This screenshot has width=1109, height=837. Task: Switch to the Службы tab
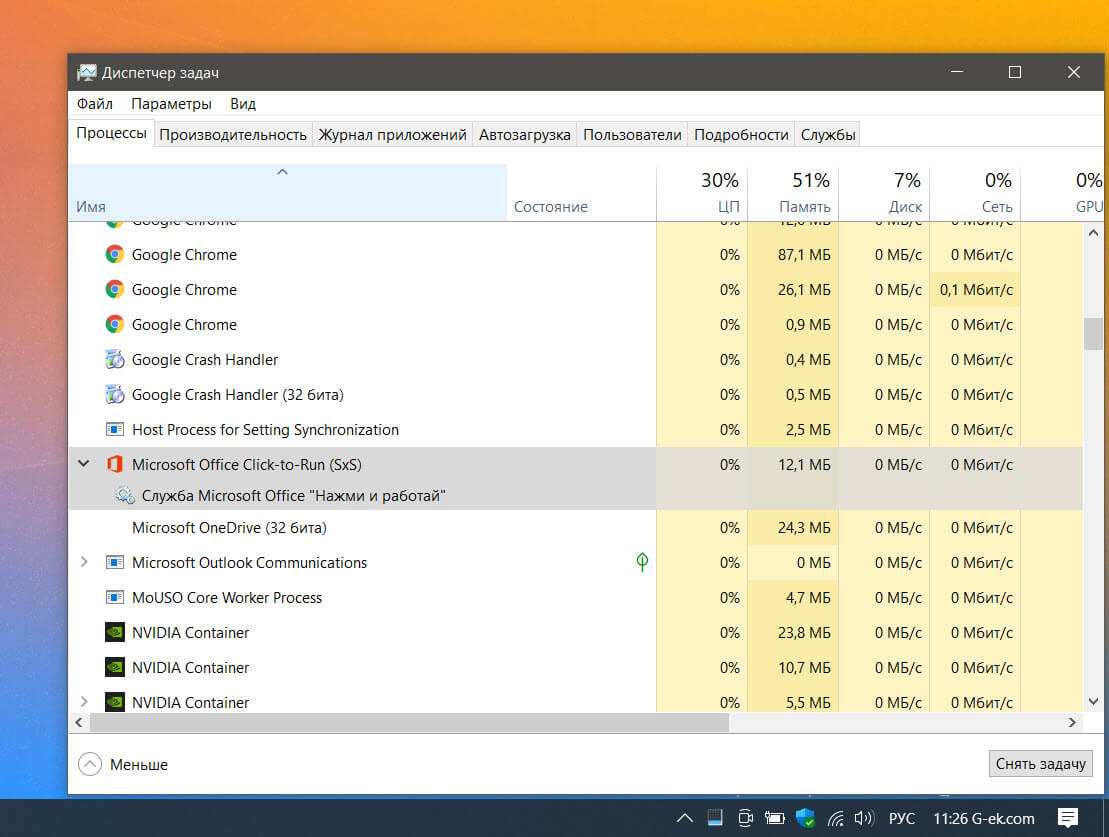828,134
